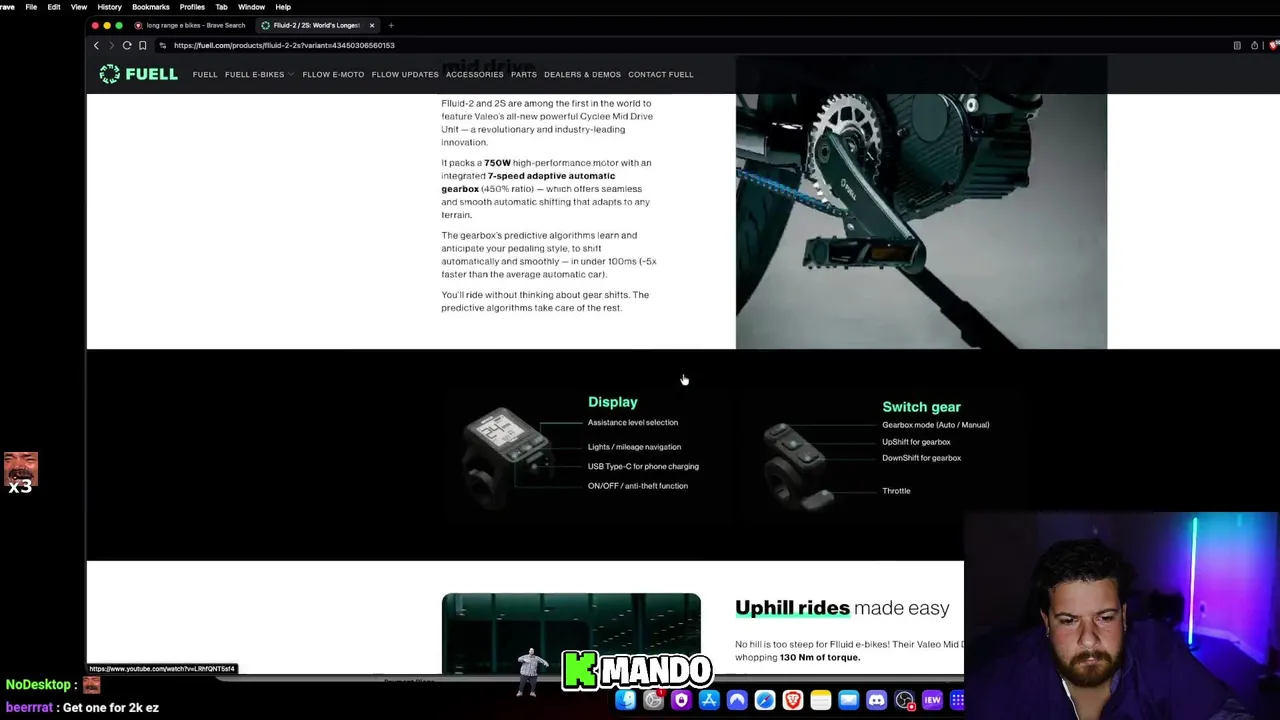
Task: Click the share icon in the address bar
Action: coord(1255,45)
